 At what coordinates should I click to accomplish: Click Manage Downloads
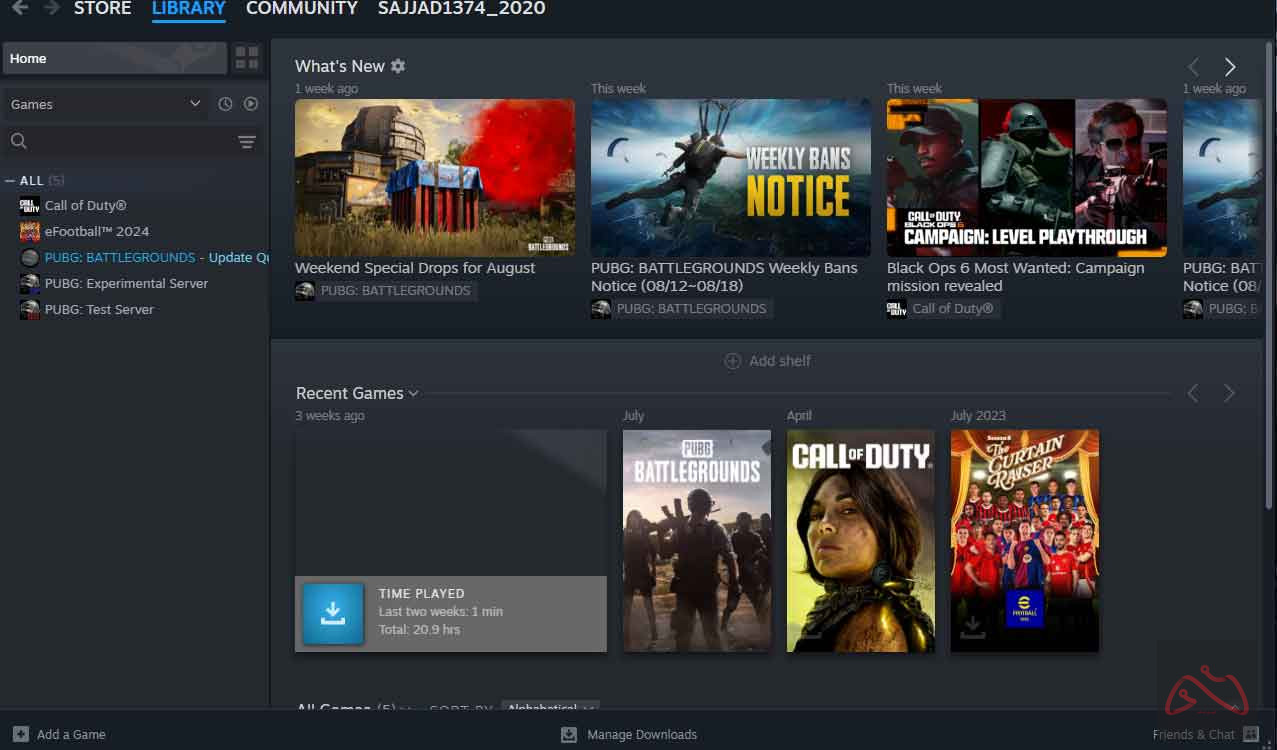[x=641, y=734]
